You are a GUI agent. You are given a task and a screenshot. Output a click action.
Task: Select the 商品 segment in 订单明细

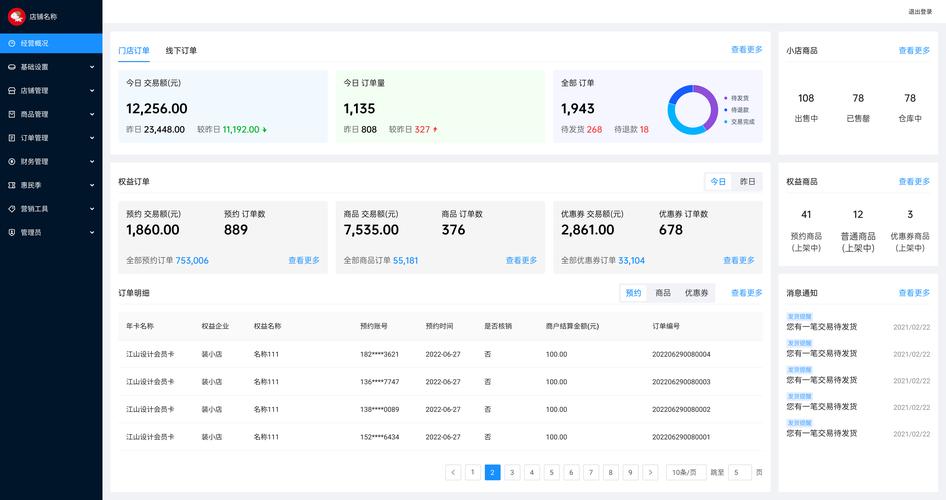point(663,293)
